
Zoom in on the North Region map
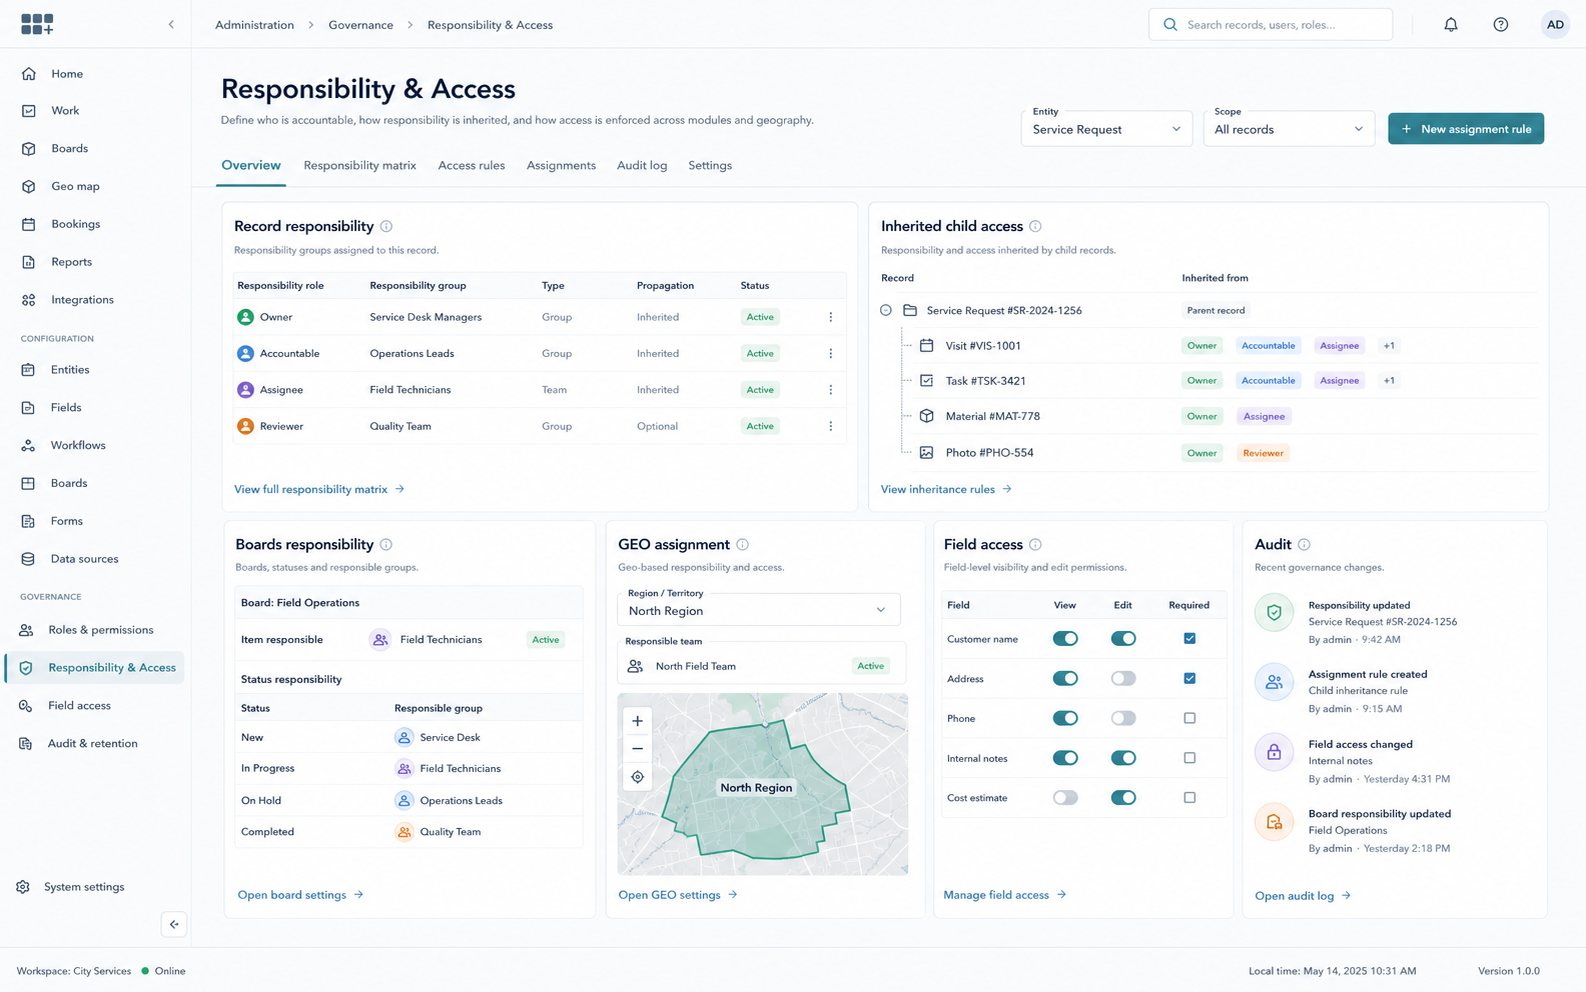pyautogui.click(x=637, y=721)
